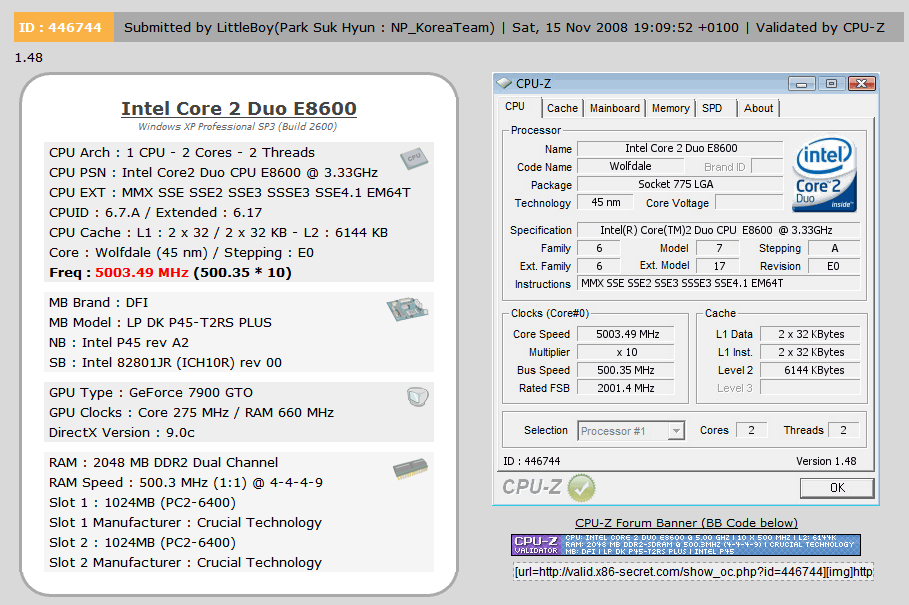Click 'Version 1.48' text in CPU-Z window
Screen dimensions: 909x605
826,461
